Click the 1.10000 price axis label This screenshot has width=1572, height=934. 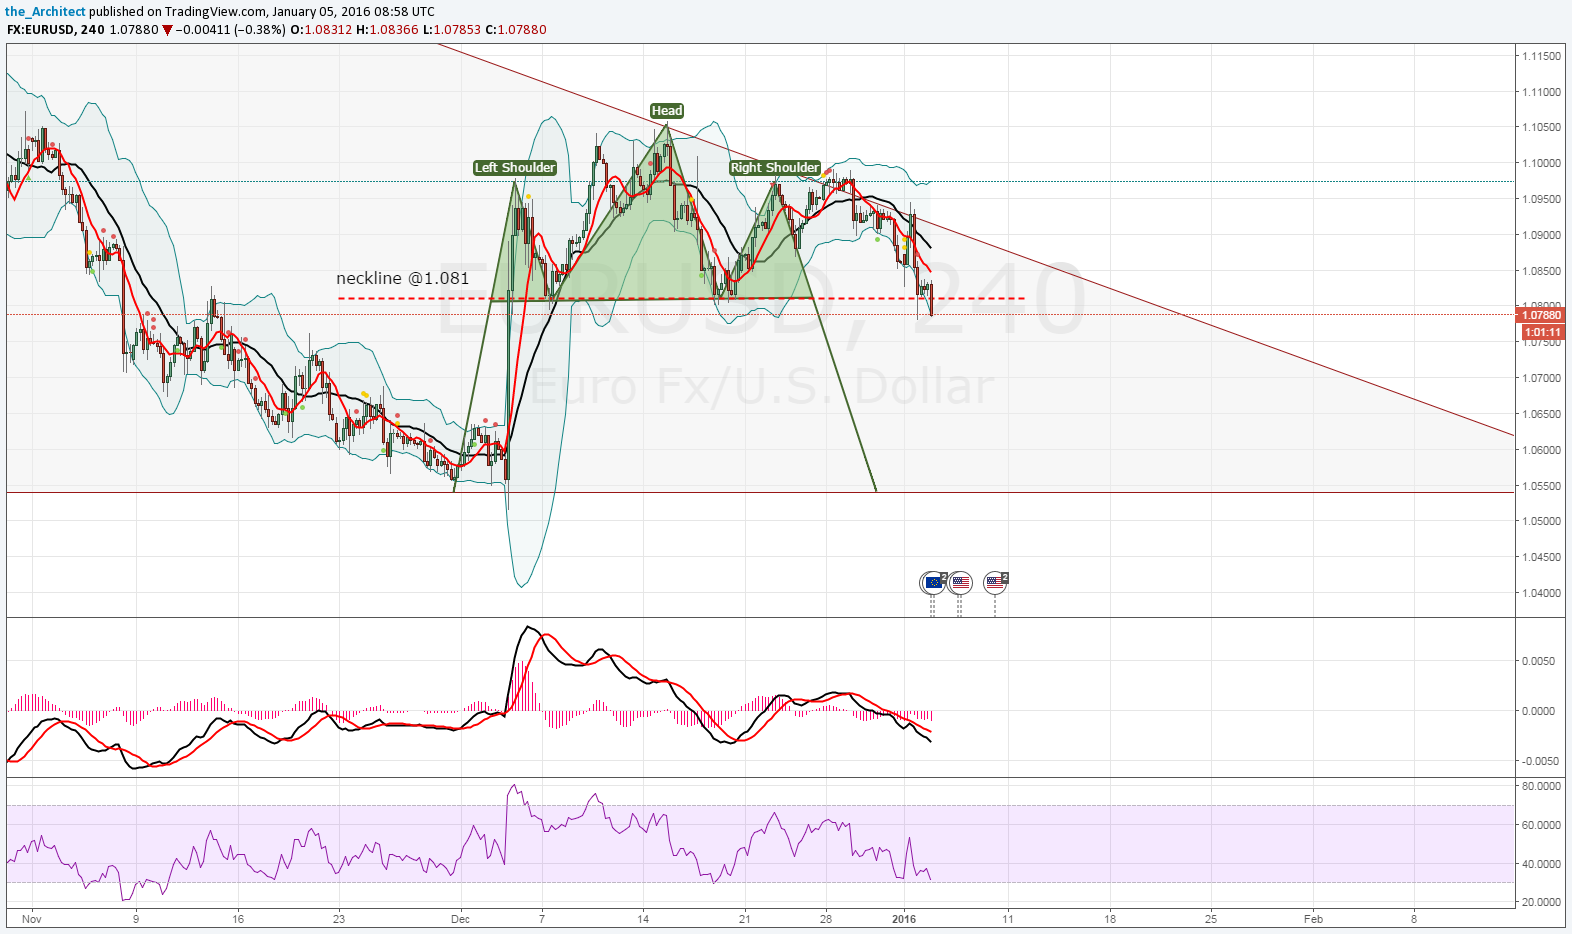coord(1541,163)
